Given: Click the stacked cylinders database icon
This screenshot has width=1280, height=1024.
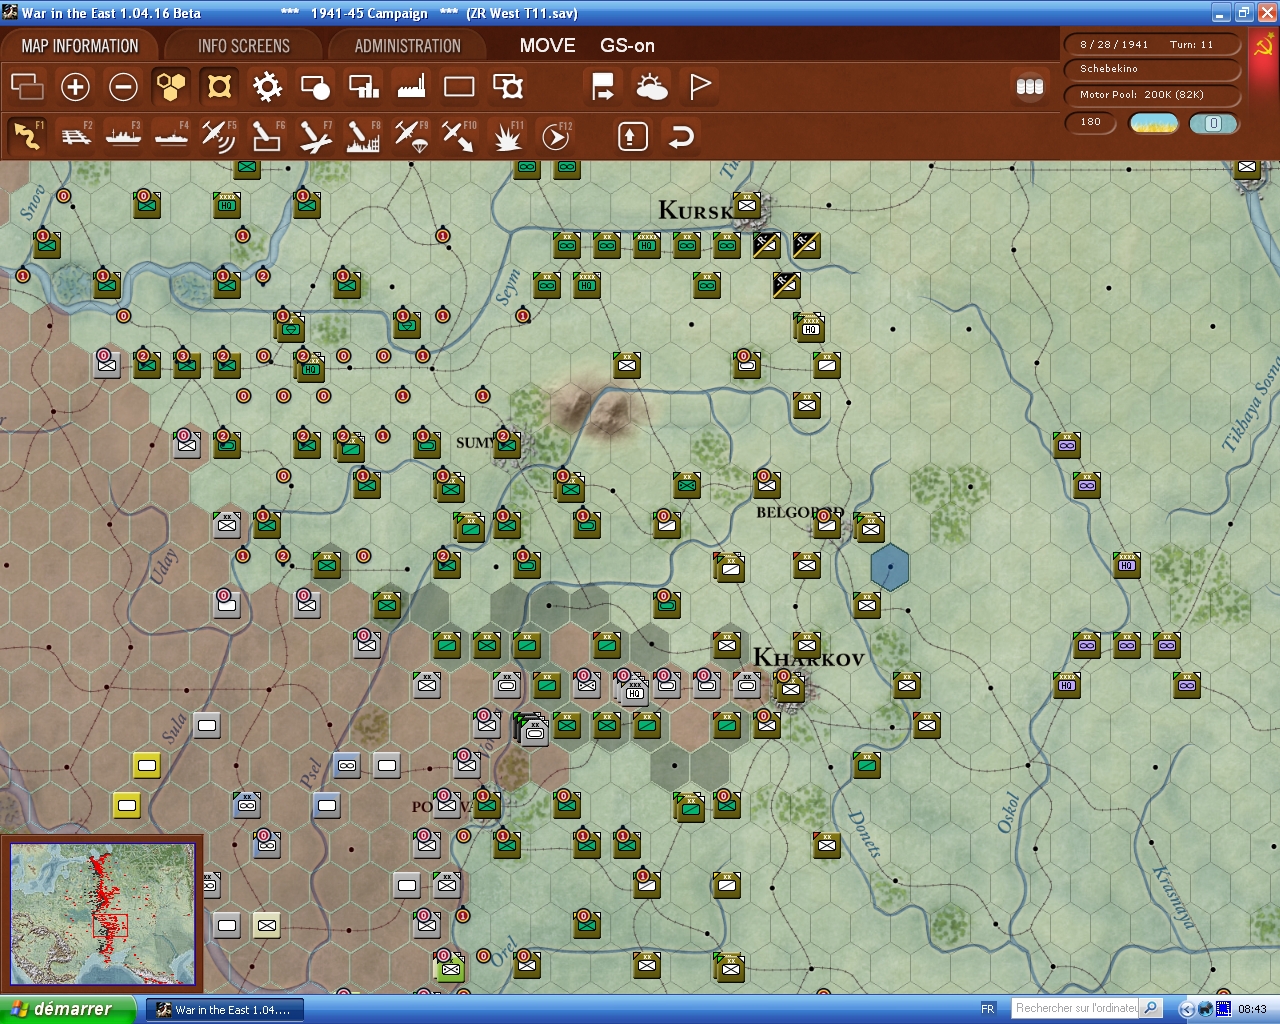Looking at the screenshot, I should point(1030,87).
